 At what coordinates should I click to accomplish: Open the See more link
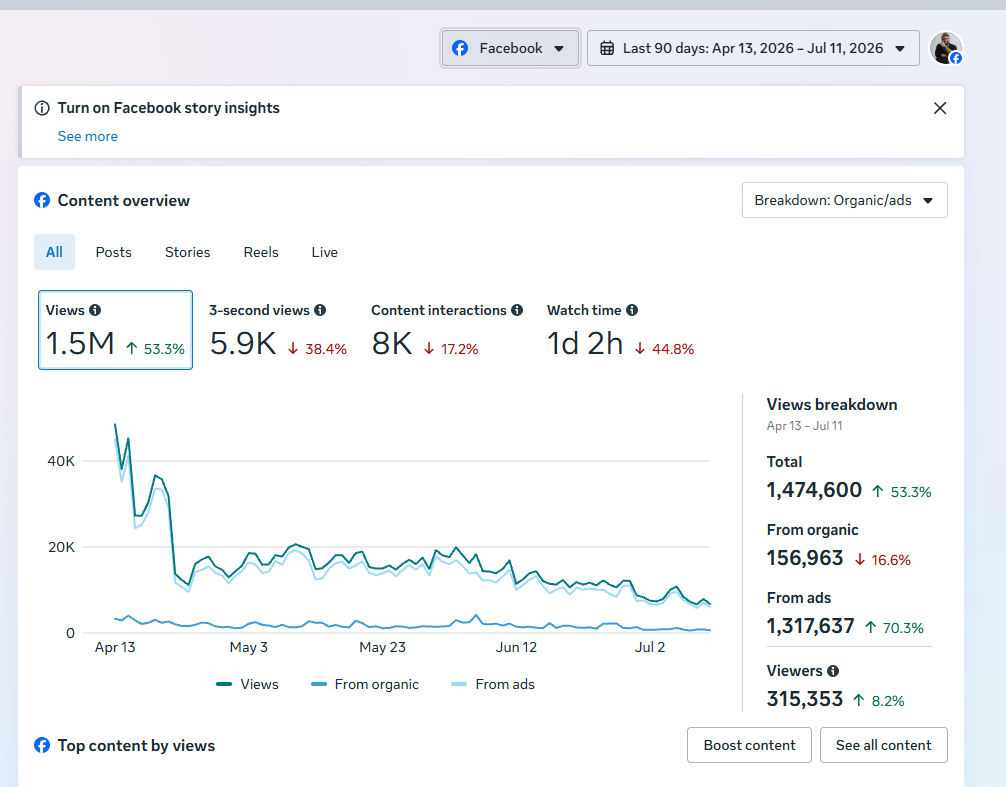click(88, 137)
